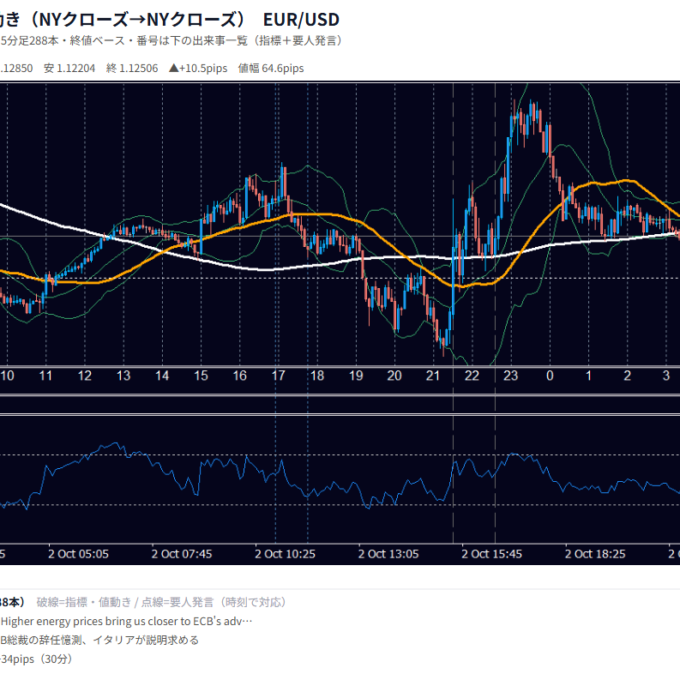The image size is (680, 680).
Task: Click hour label 2 on chart axis
Action: coord(628,376)
